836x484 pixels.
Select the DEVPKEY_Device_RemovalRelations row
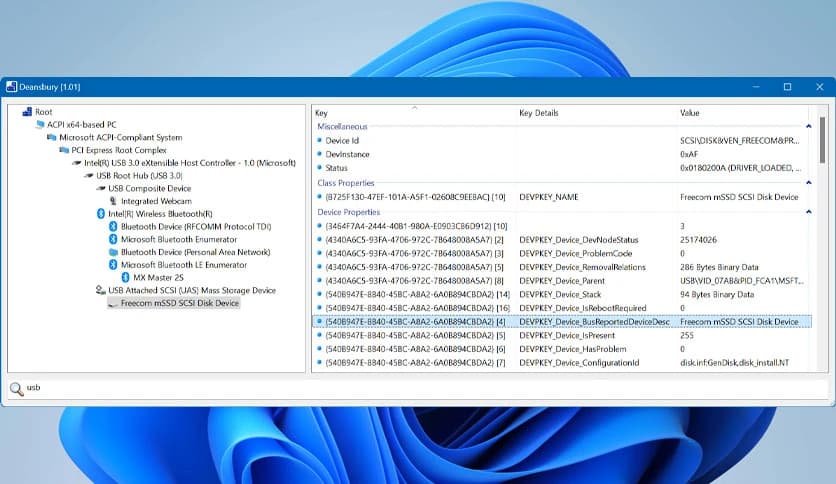coord(561,267)
